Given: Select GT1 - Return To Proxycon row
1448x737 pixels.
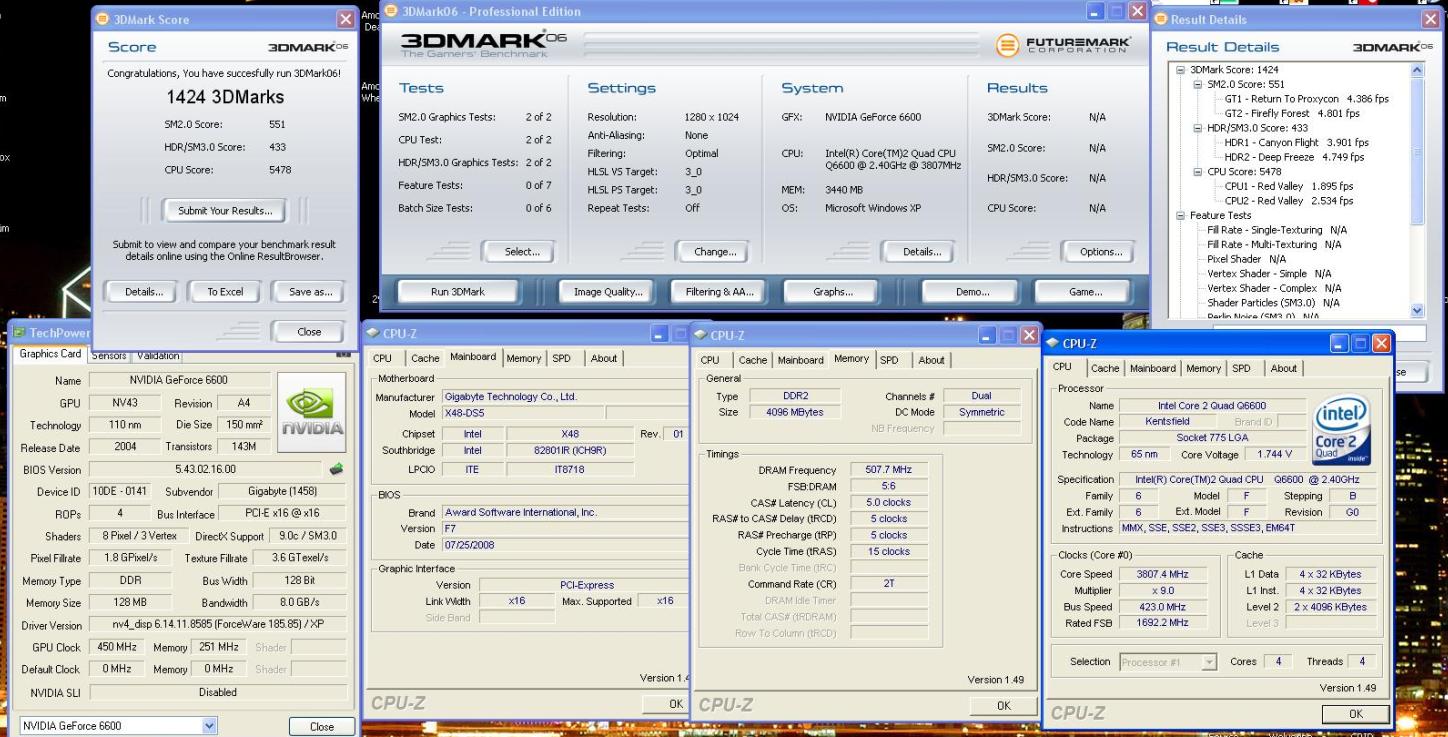Looking at the screenshot, I should [1306, 99].
